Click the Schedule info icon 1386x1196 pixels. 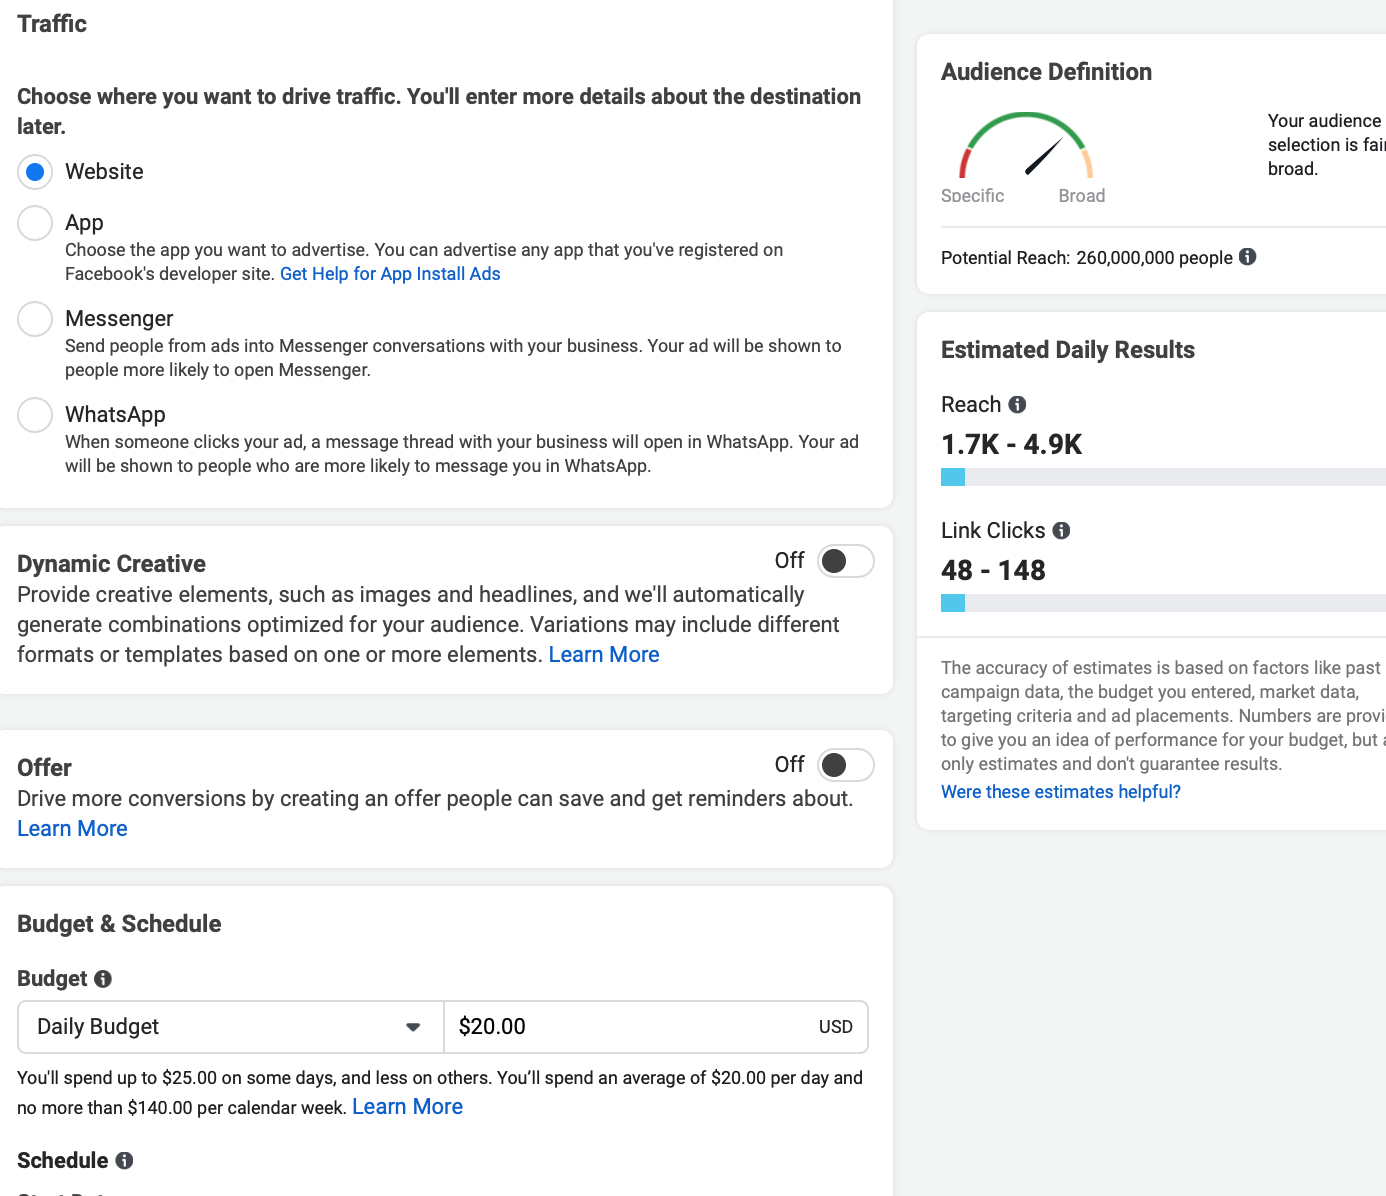coord(124,1160)
